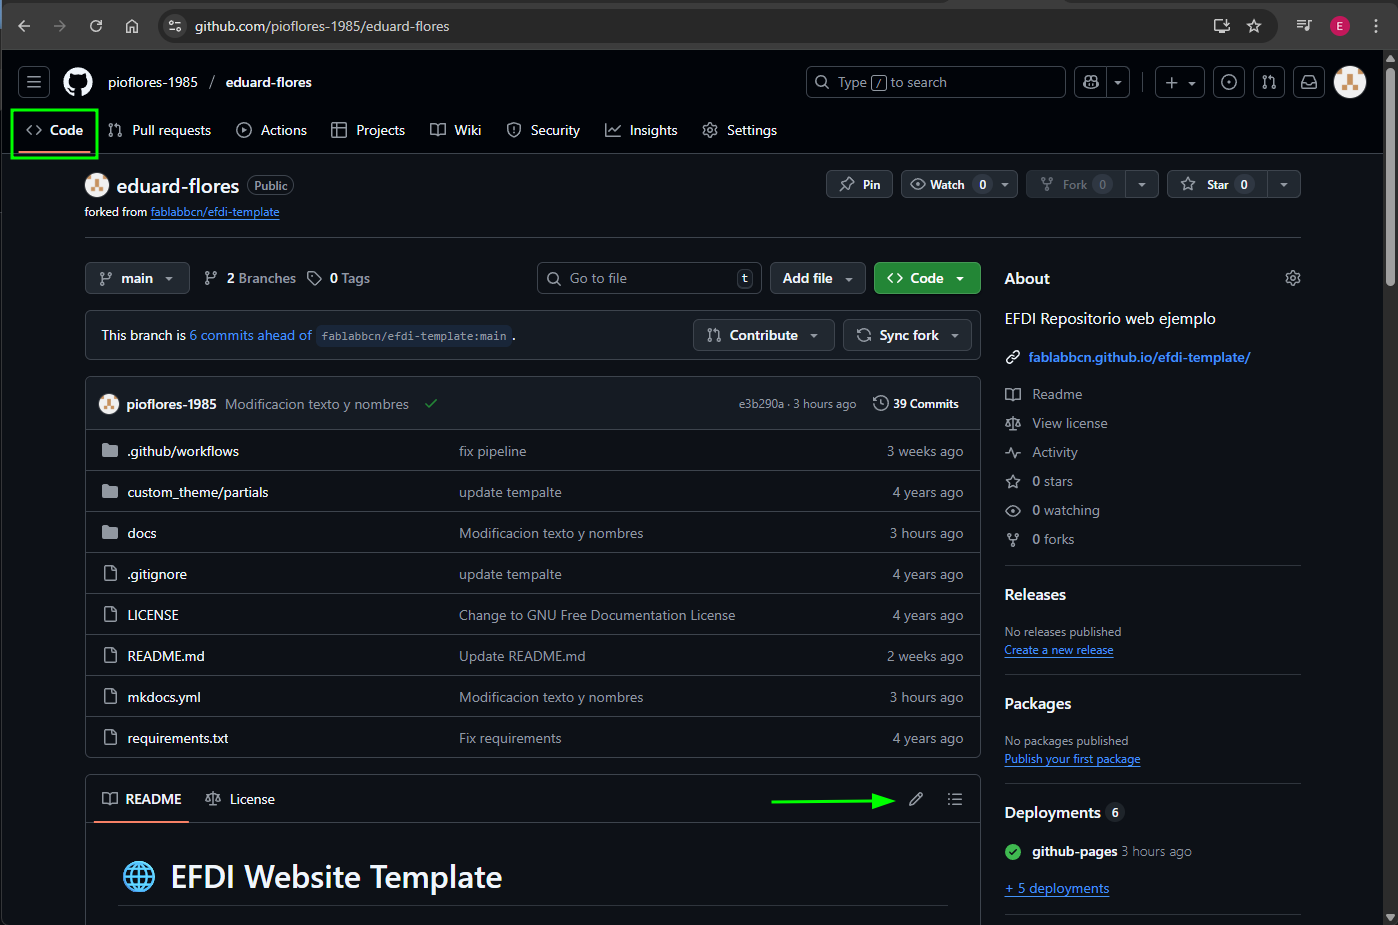Expand the main branch selector dropdown

click(x=137, y=278)
